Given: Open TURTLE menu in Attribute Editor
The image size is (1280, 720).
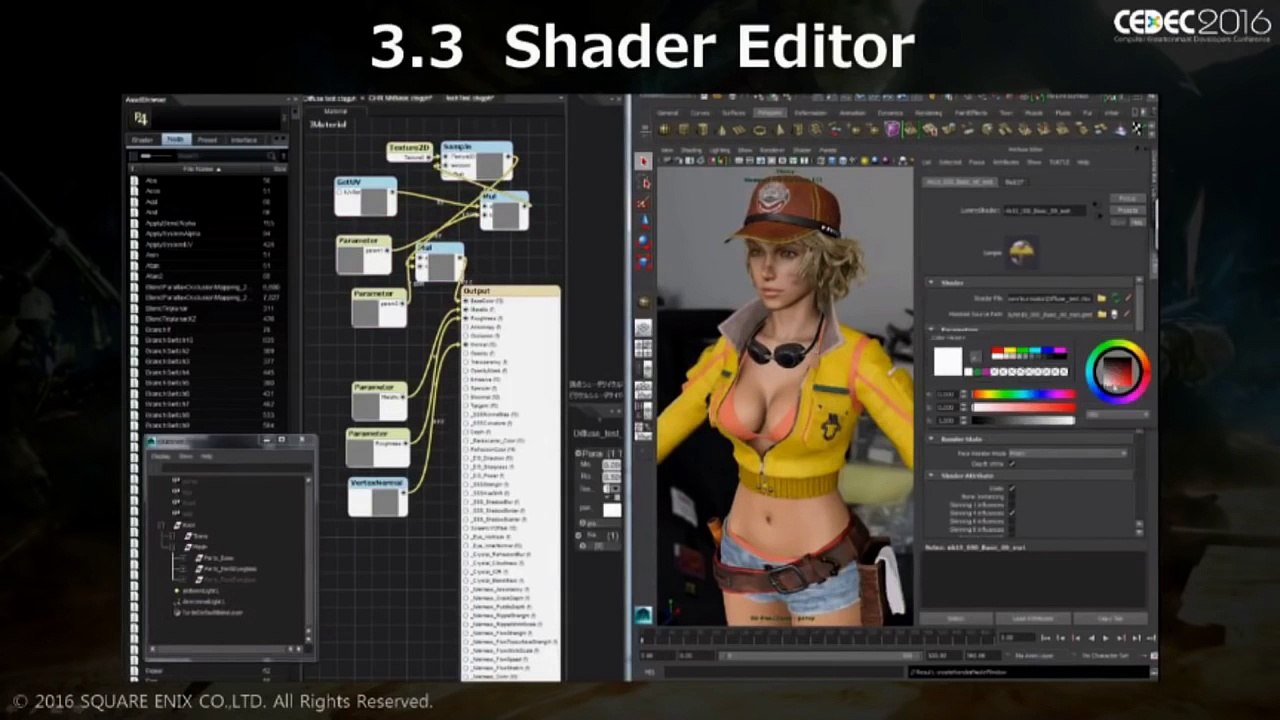Looking at the screenshot, I should tap(1059, 162).
